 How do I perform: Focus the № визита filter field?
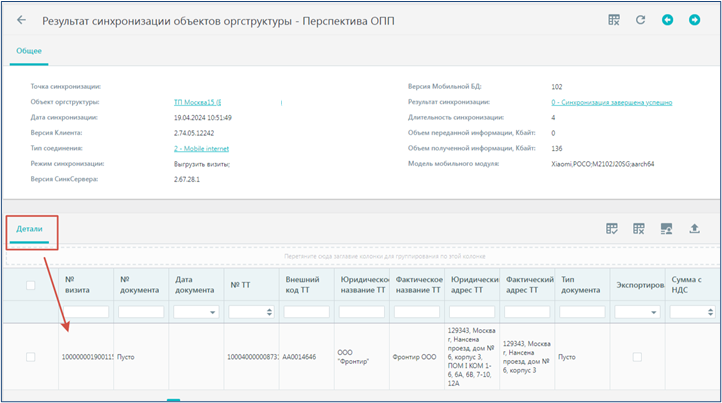[86, 312]
